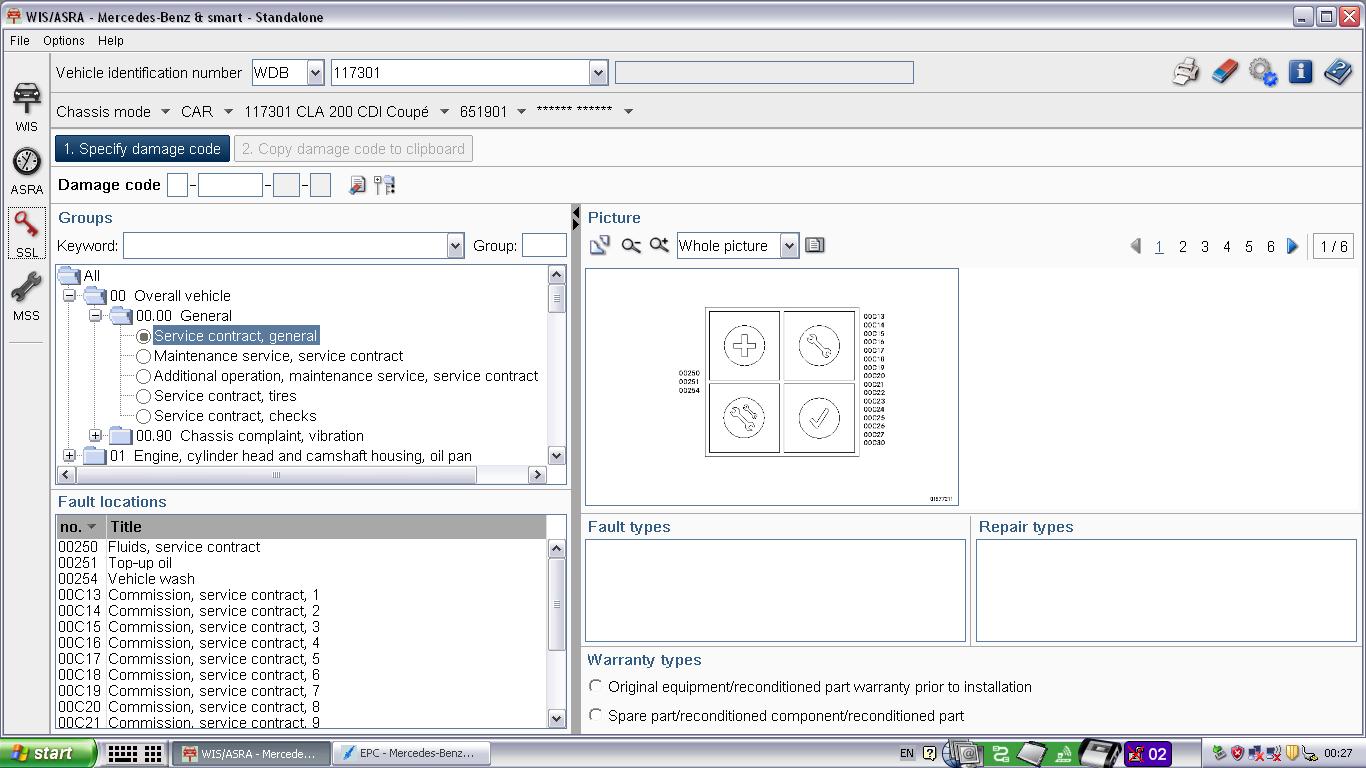Open the Keyword dropdown arrow
The width and height of the screenshot is (1366, 768).
click(455, 245)
